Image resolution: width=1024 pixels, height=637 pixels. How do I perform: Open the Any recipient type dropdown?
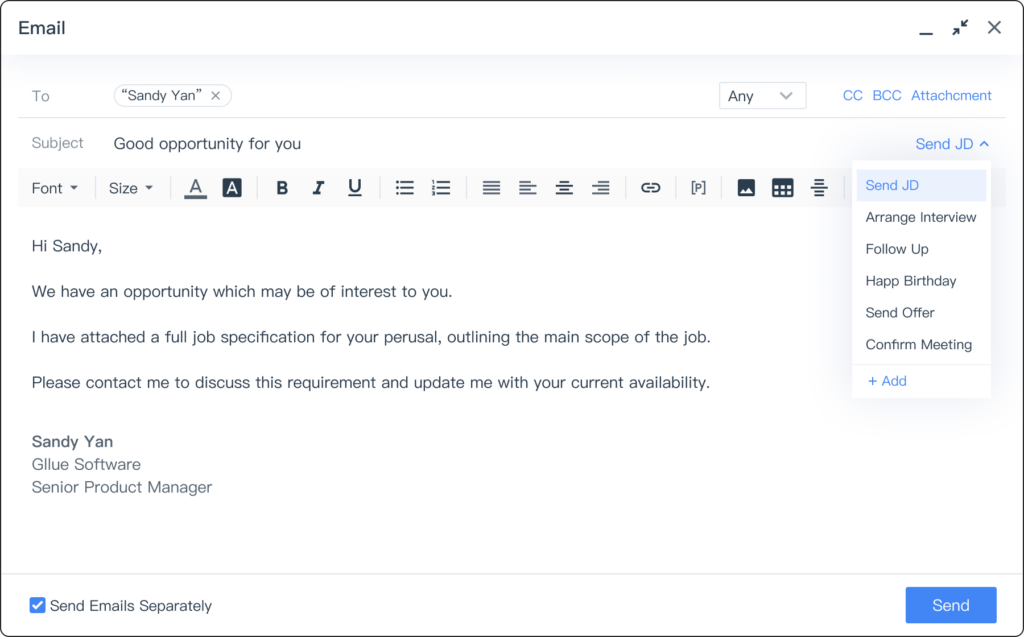(762, 95)
